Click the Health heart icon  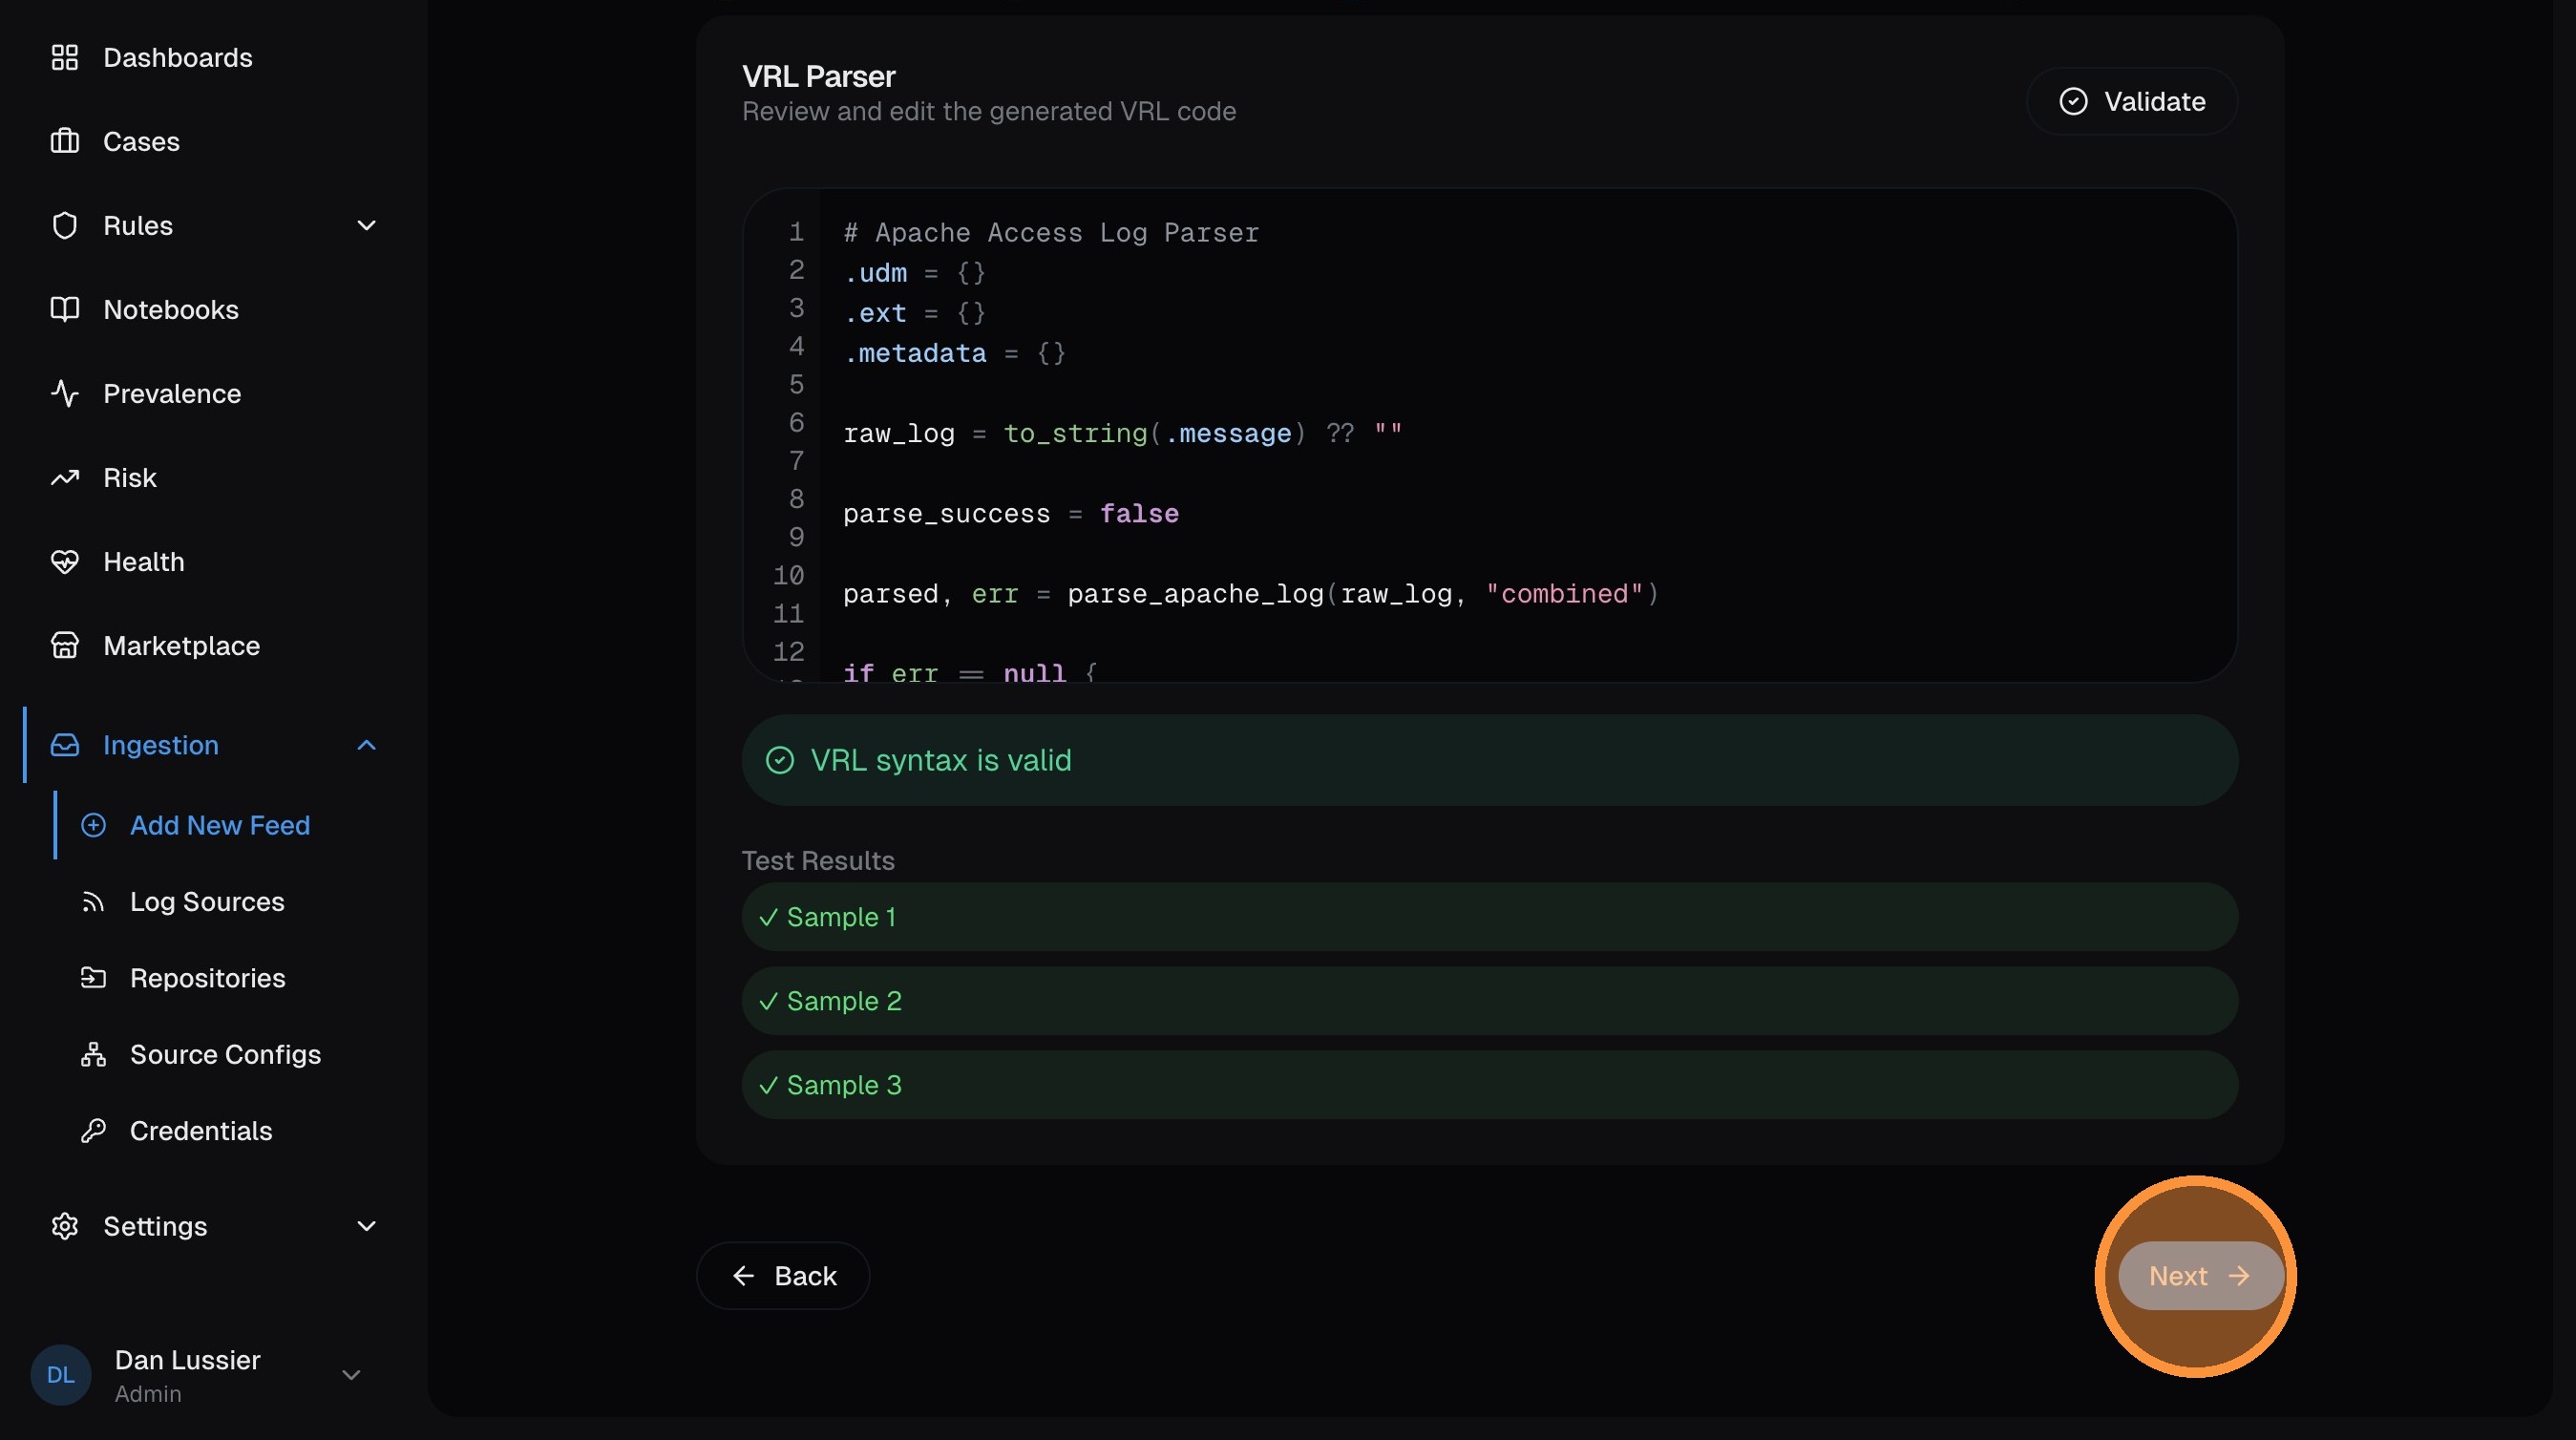pyautogui.click(x=65, y=561)
